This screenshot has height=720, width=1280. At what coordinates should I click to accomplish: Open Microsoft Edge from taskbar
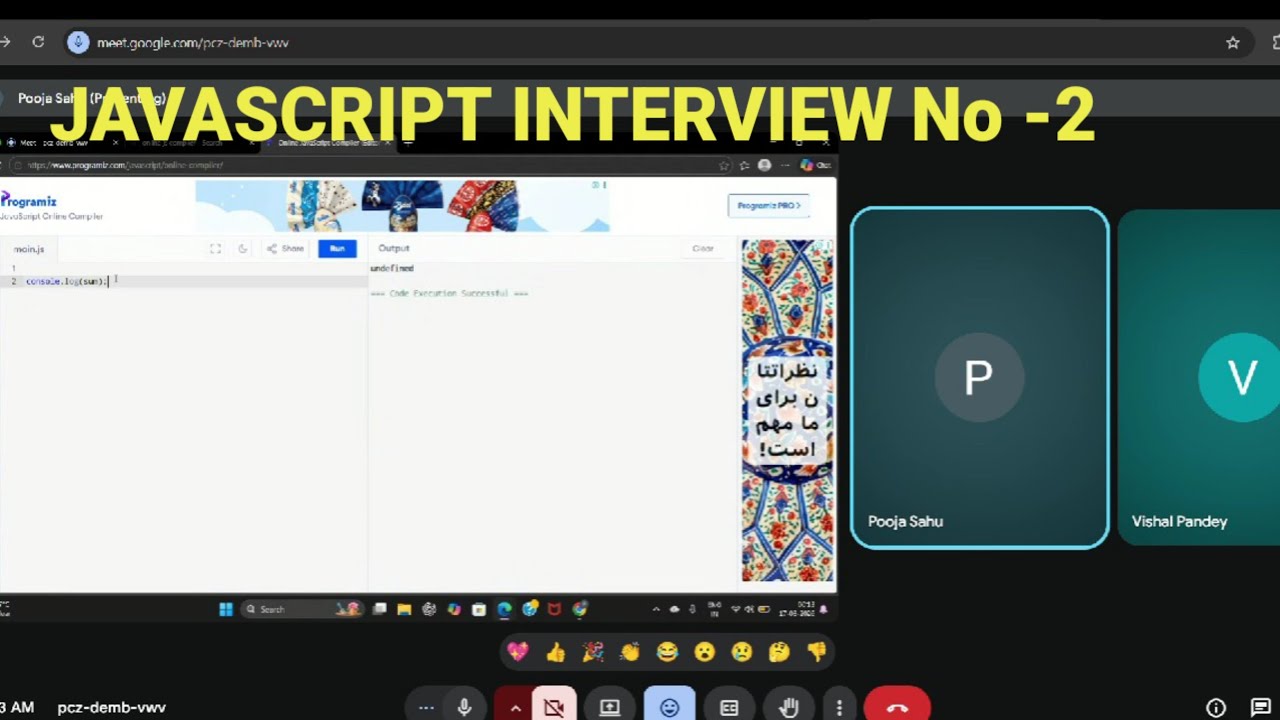pyautogui.click(x=504, y=609)
